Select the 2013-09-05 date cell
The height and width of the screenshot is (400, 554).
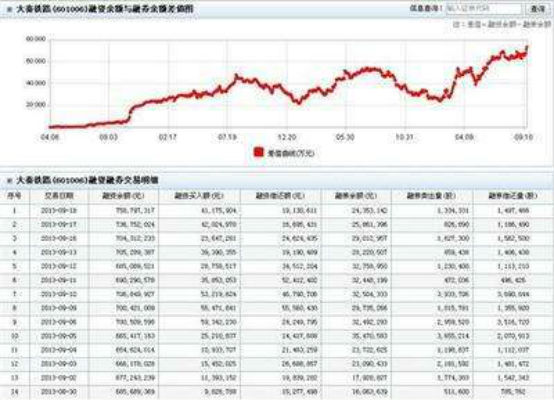59,336
